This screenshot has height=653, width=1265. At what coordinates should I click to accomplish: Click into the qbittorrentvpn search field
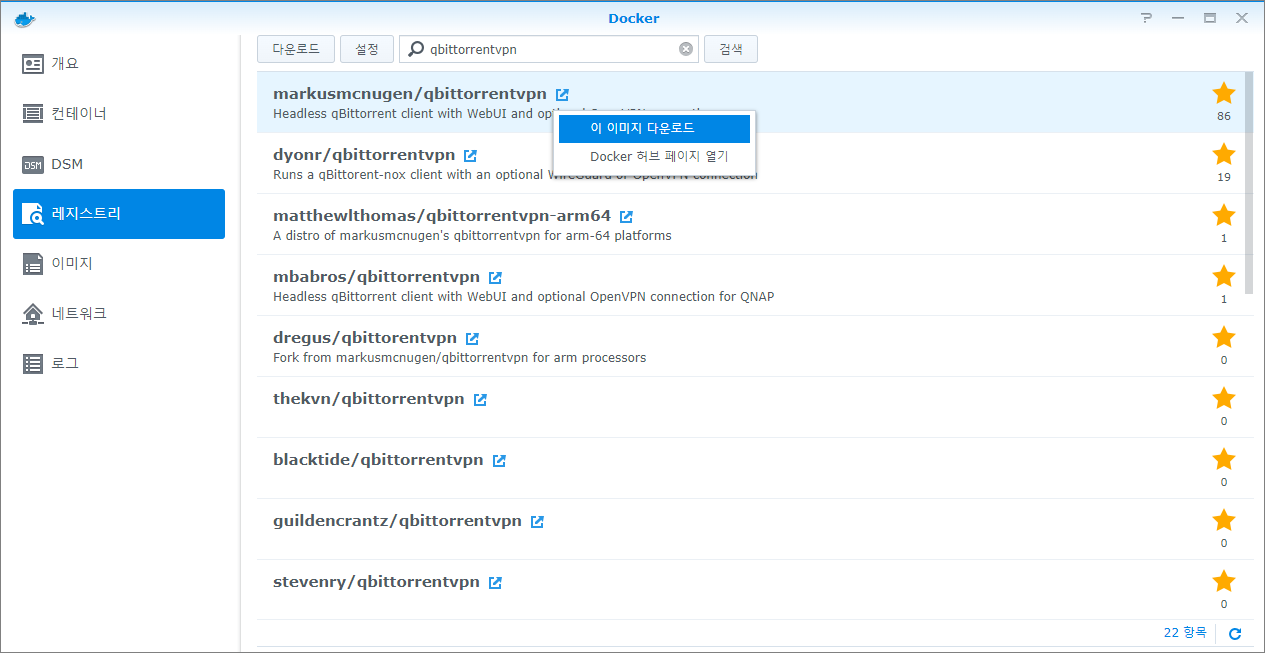550,49
